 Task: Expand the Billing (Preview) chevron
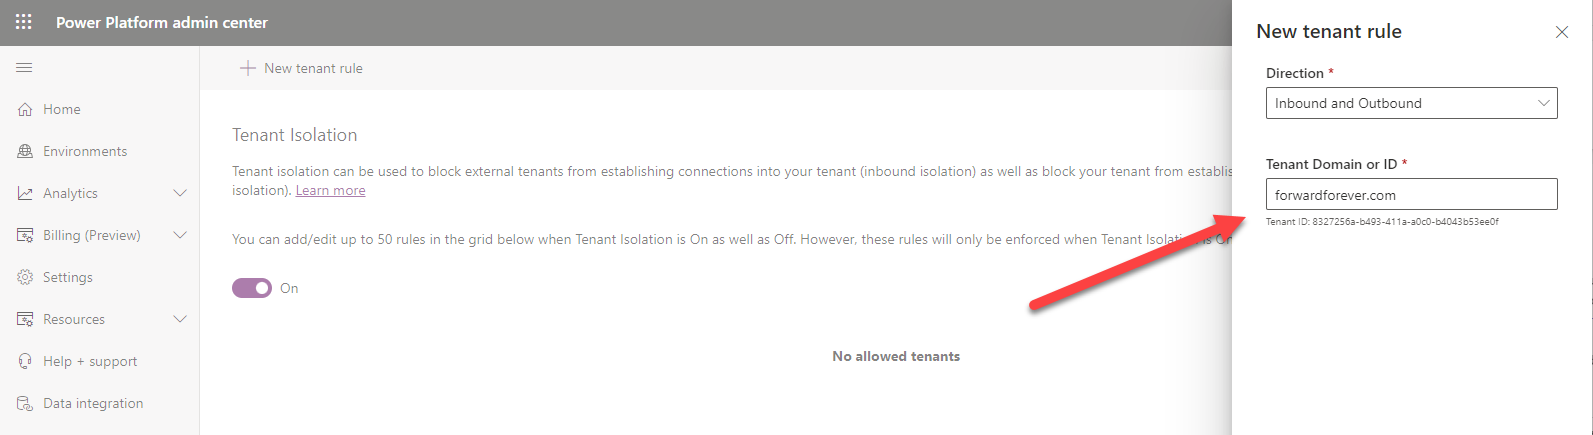pyautogui.click(x=180, y=236)
